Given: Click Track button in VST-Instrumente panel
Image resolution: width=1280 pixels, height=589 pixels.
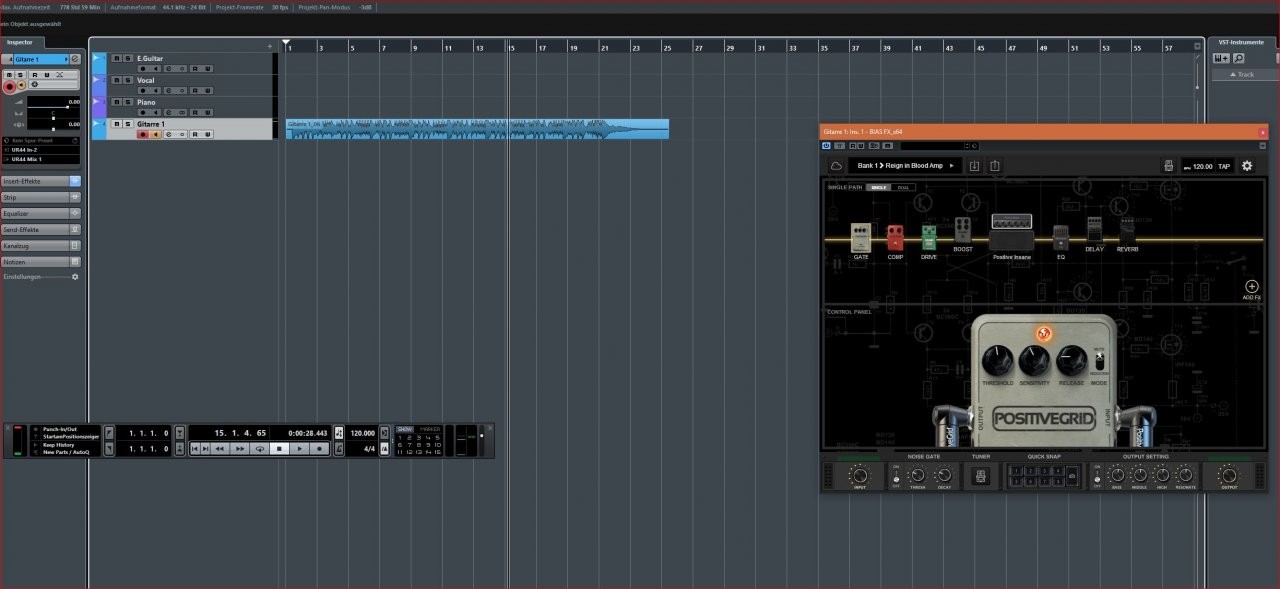Looking at the screenshot, I should point(1244,74).
